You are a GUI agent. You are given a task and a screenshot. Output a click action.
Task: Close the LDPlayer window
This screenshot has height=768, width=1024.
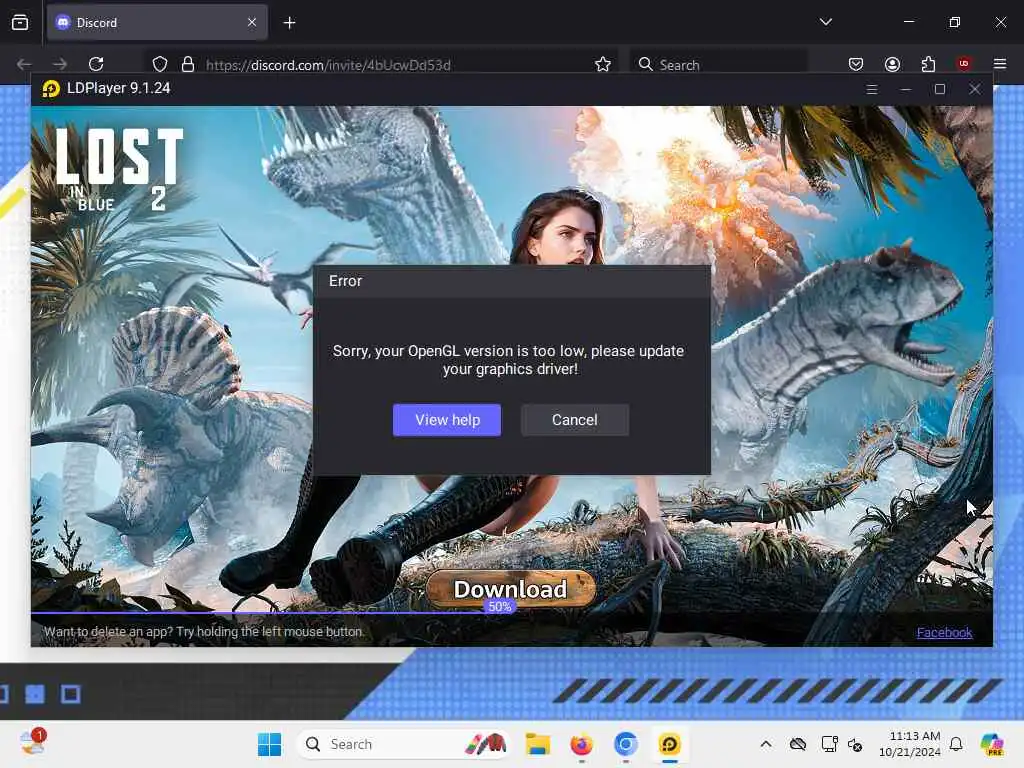point(974,89)
